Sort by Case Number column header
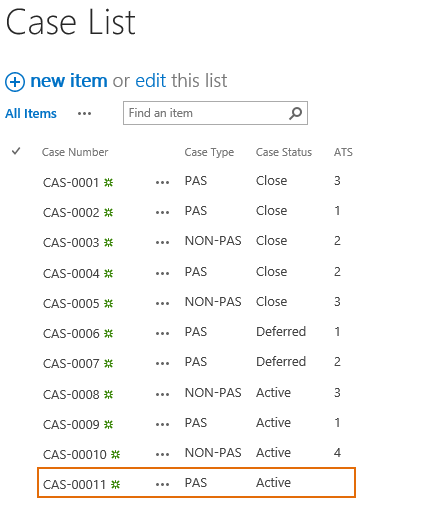 pyautogui.click(x=75, y=152)
